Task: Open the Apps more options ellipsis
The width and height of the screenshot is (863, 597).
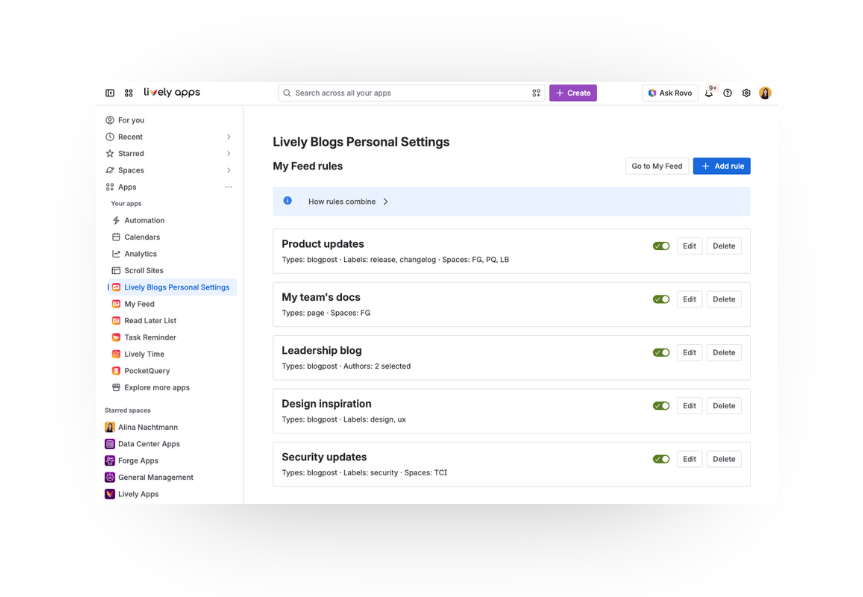Action: 228,187
